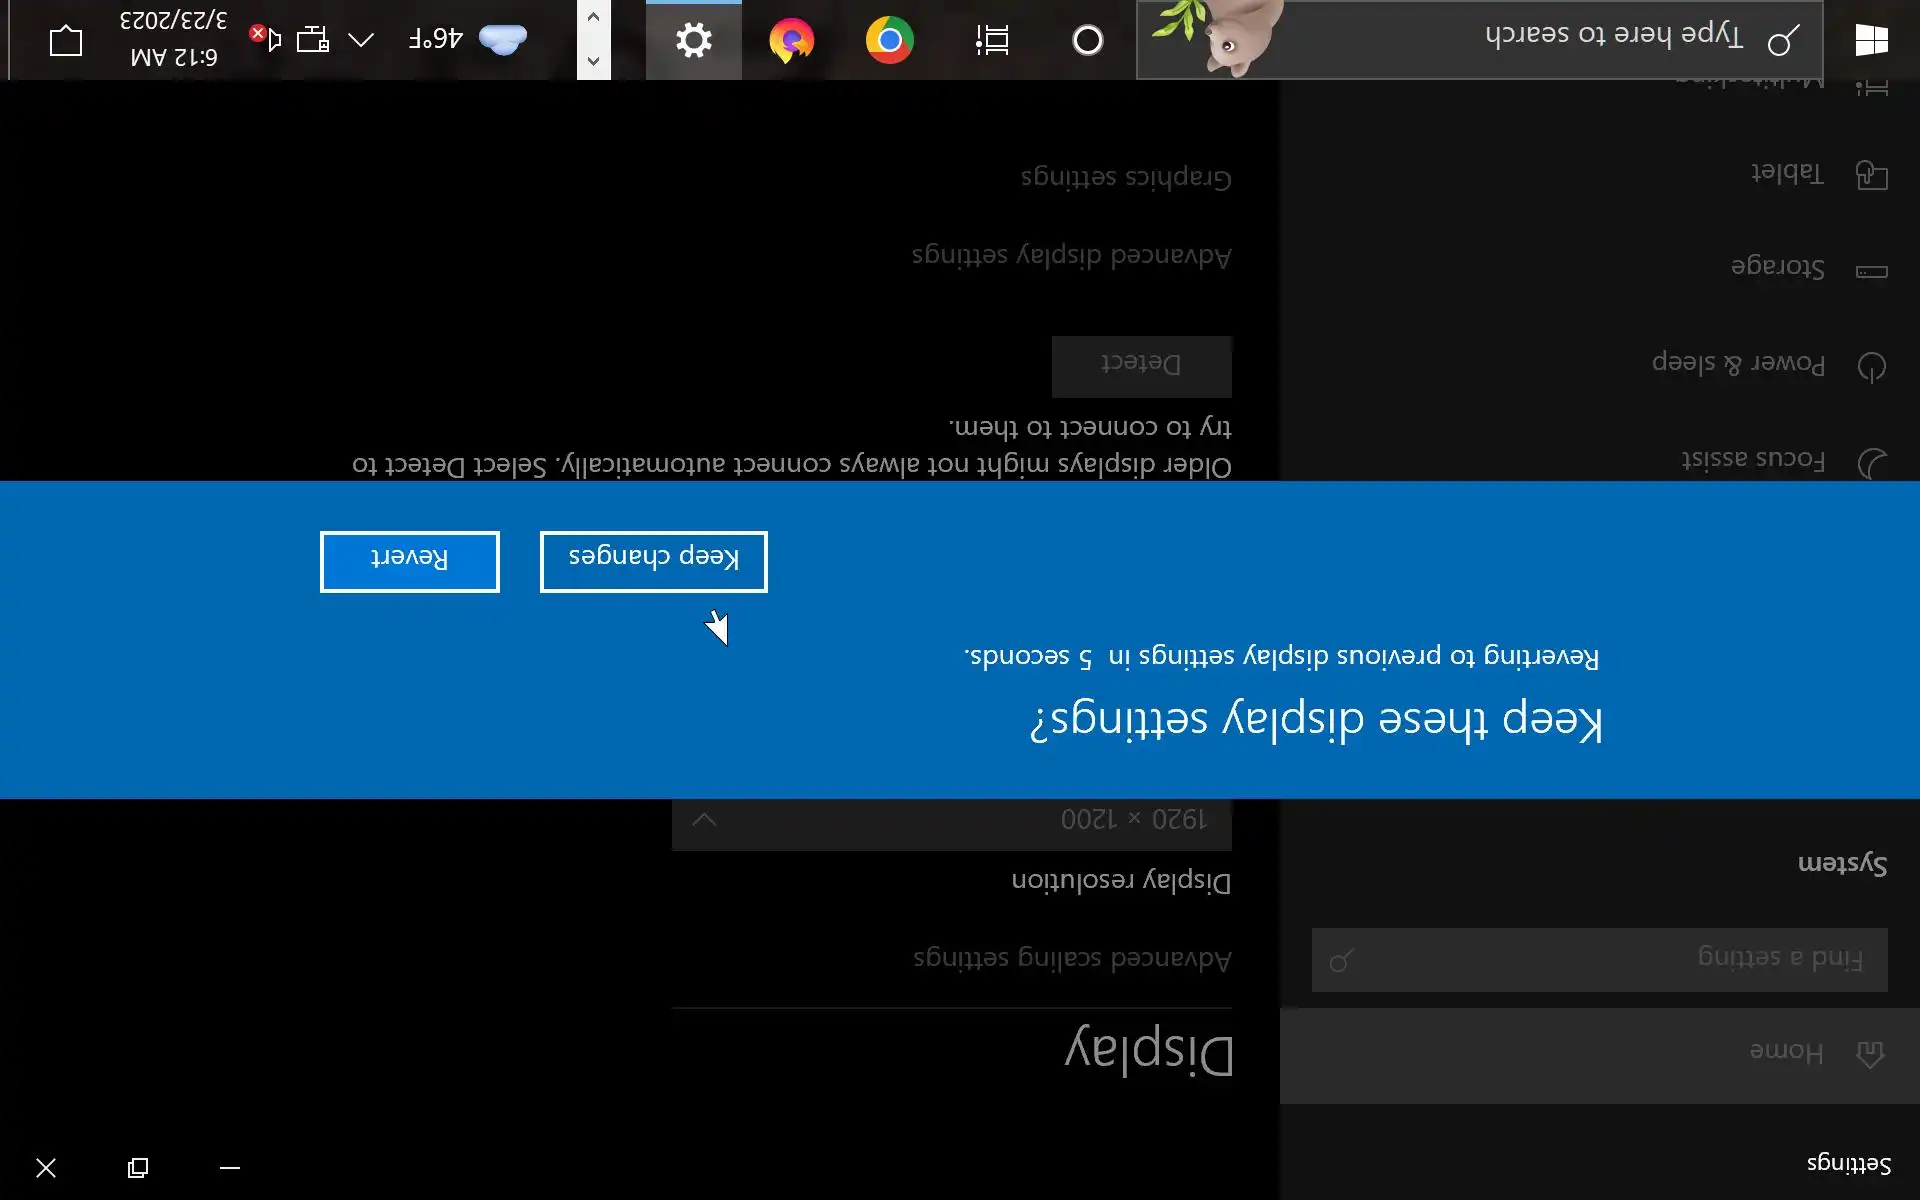
Task: Click the Settings gear taskbar icon
Action: (693, 40)
